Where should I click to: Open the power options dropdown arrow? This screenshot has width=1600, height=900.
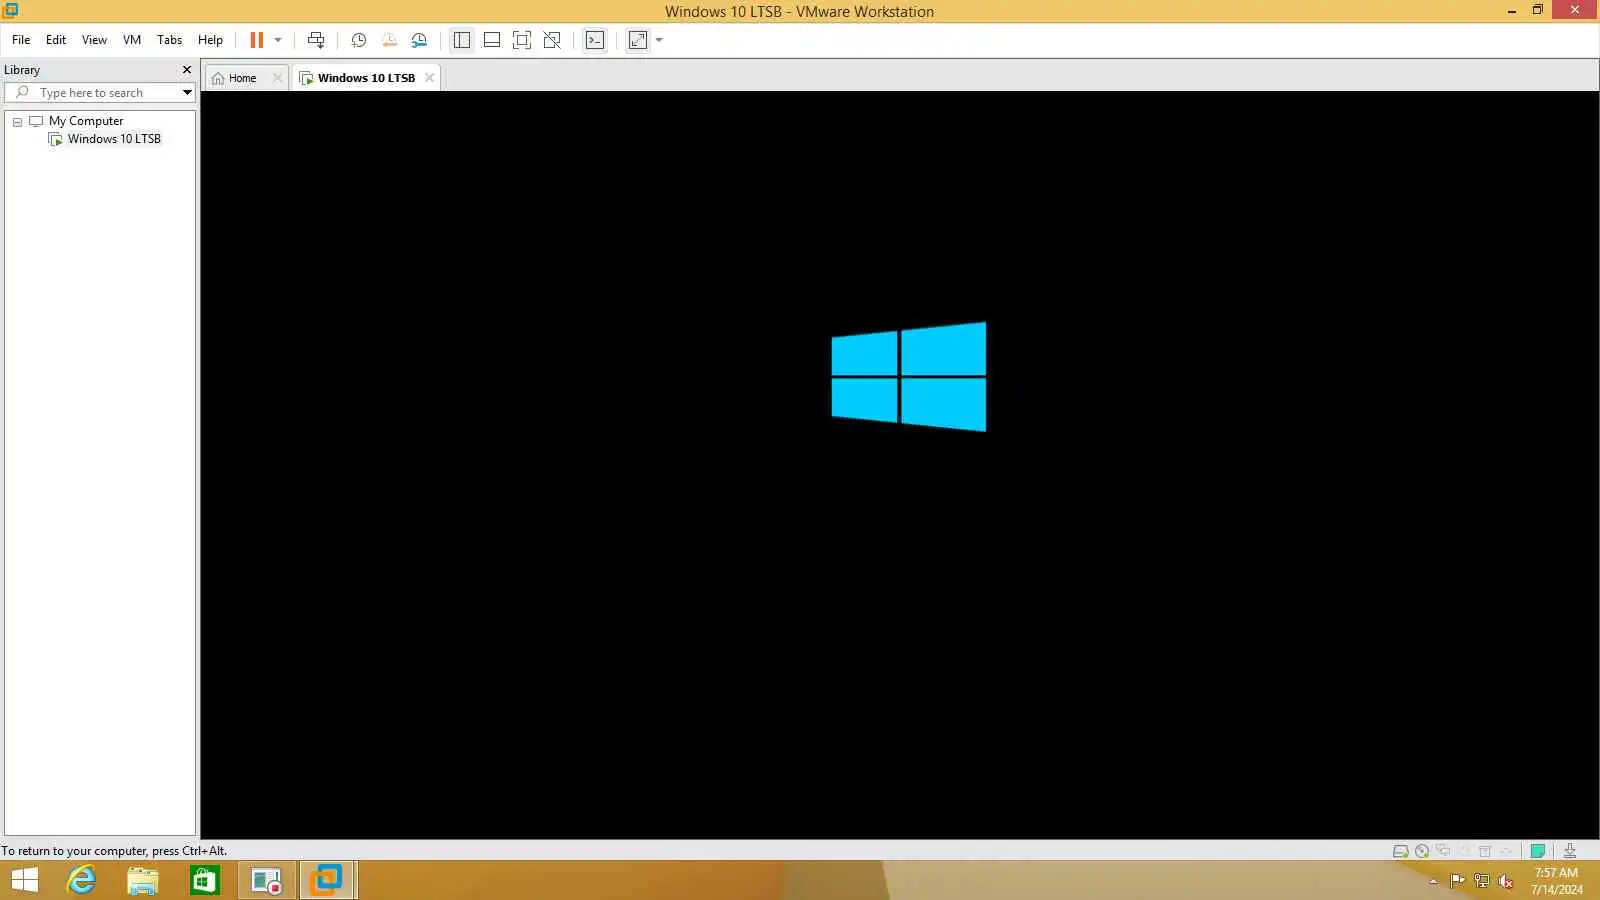(x=278, y=40)
